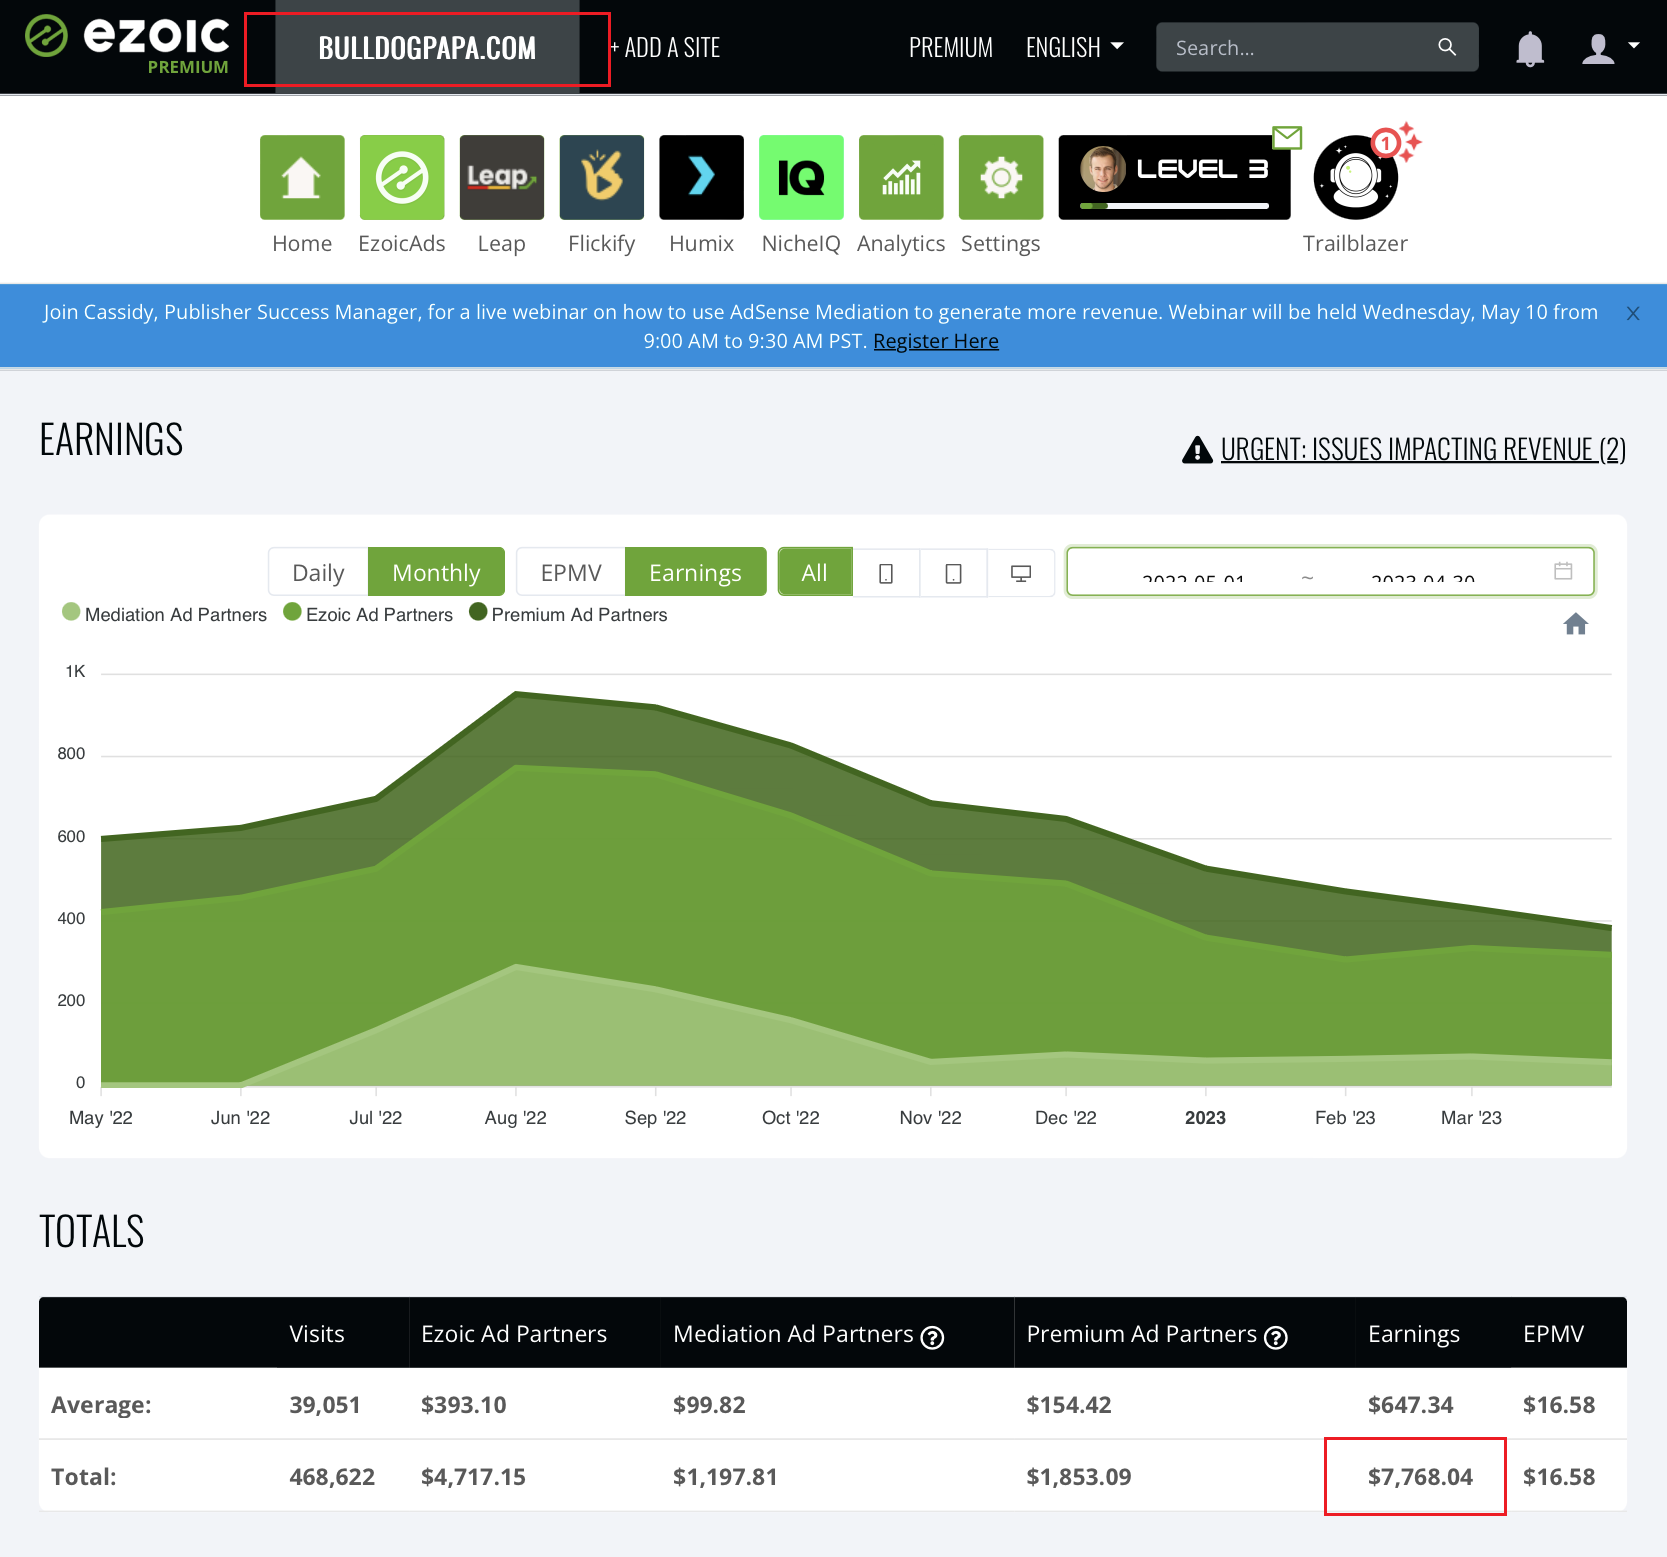This screenshot has width=1667, height=1557.
Task: Open the date range calendar icon
Action: (1563, 571)
